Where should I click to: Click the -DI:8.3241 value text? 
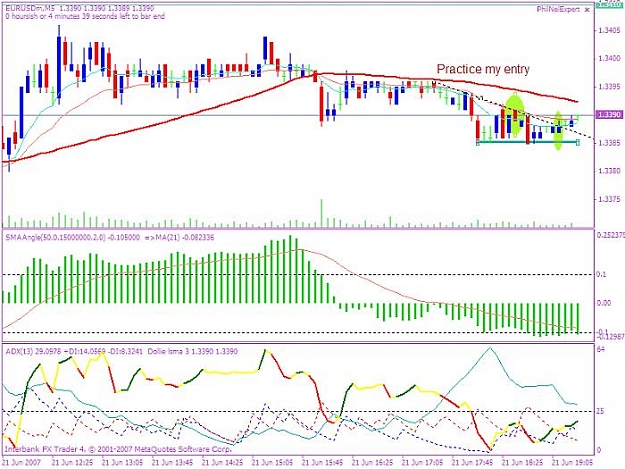125,351
